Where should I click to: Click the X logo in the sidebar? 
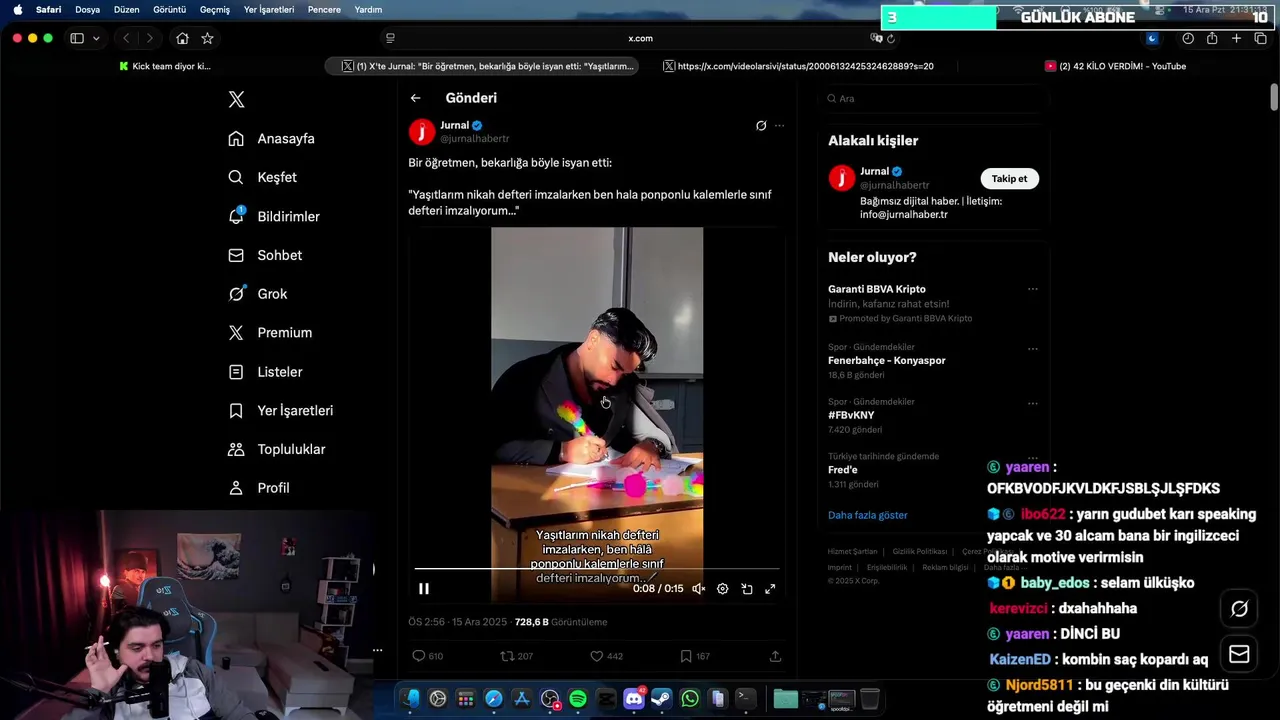pos(236,99)
